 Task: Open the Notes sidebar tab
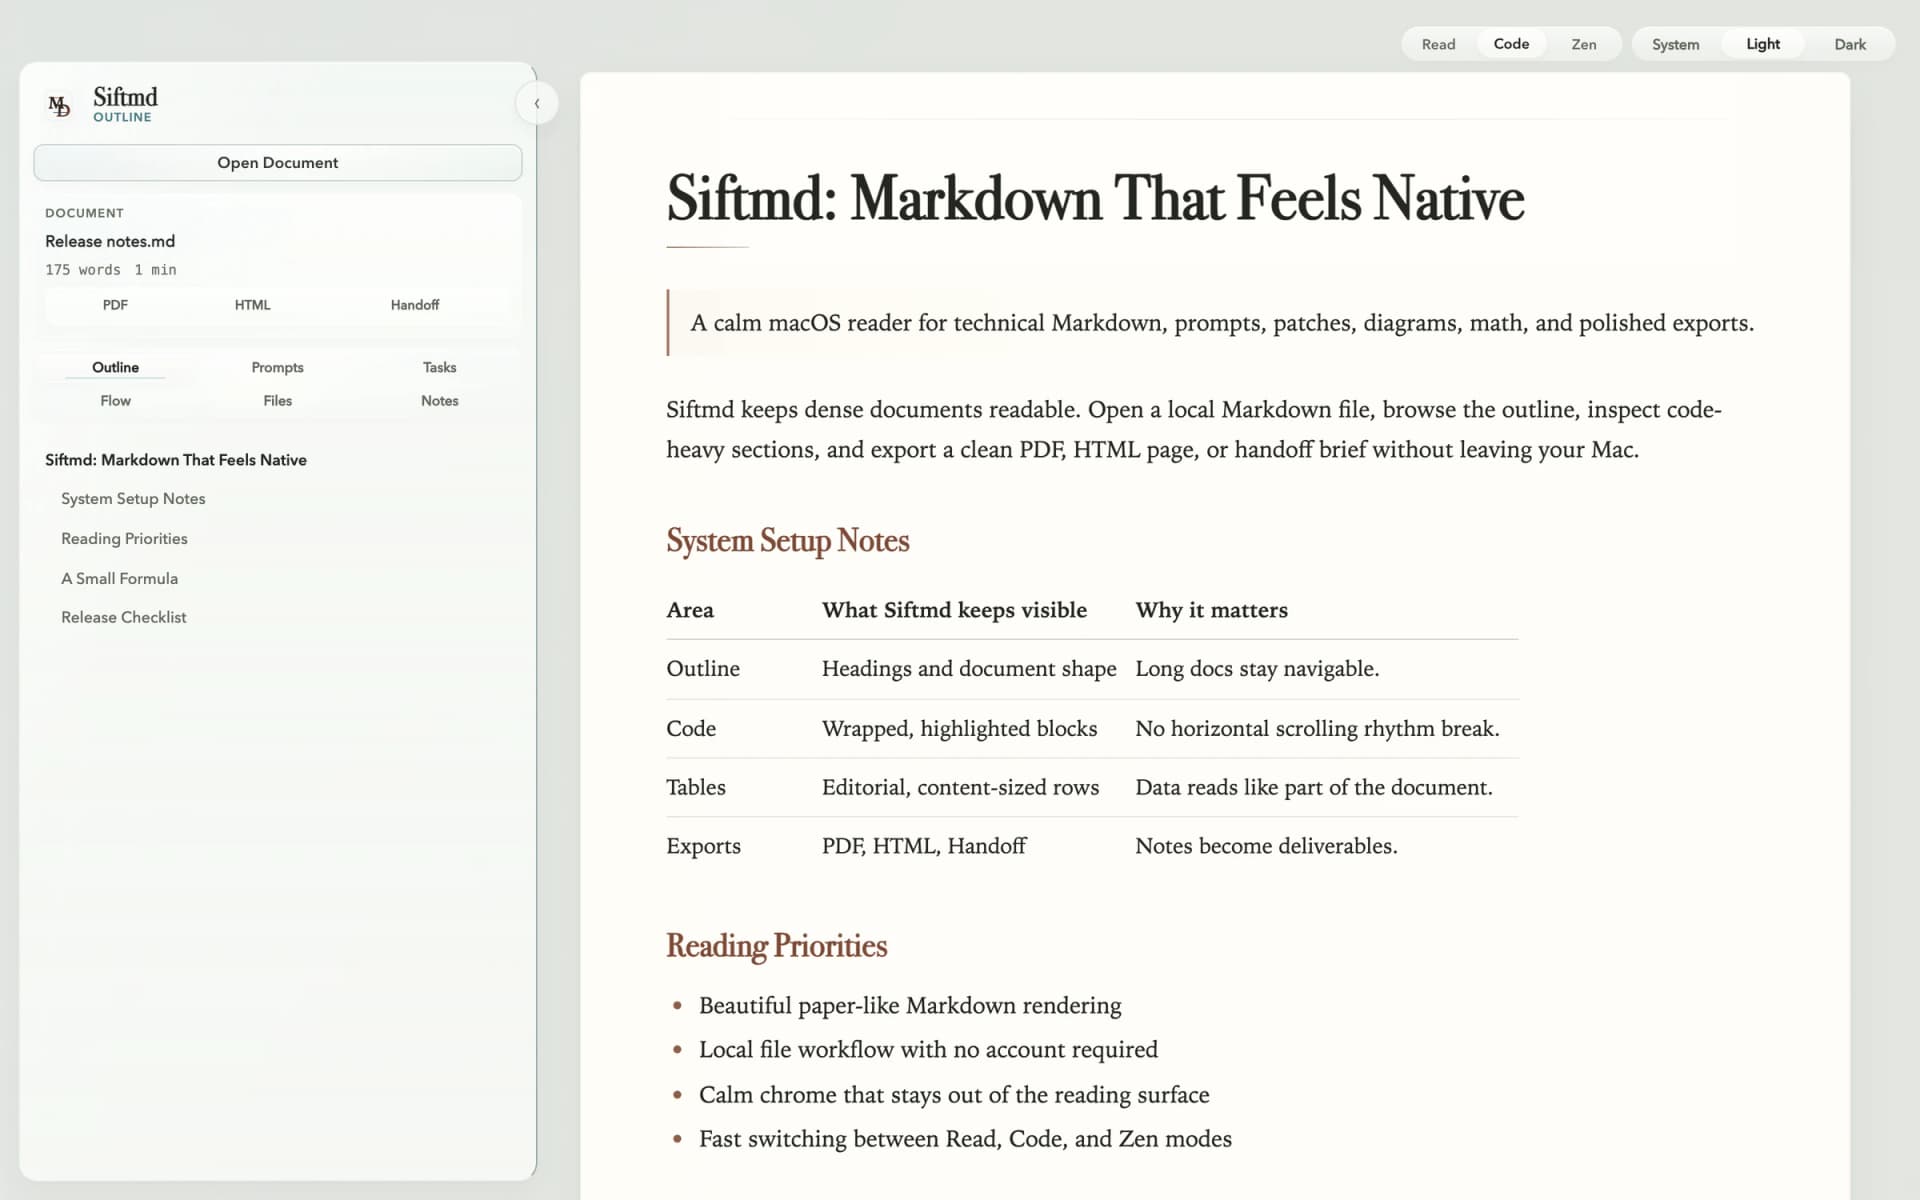tap(440, 401)
